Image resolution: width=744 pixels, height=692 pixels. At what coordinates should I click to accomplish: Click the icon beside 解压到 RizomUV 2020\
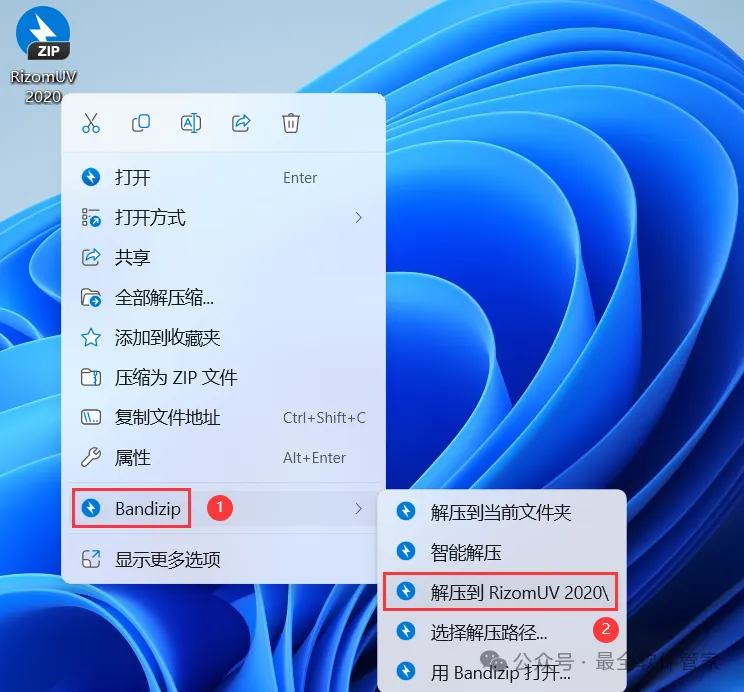coord(406,591)
